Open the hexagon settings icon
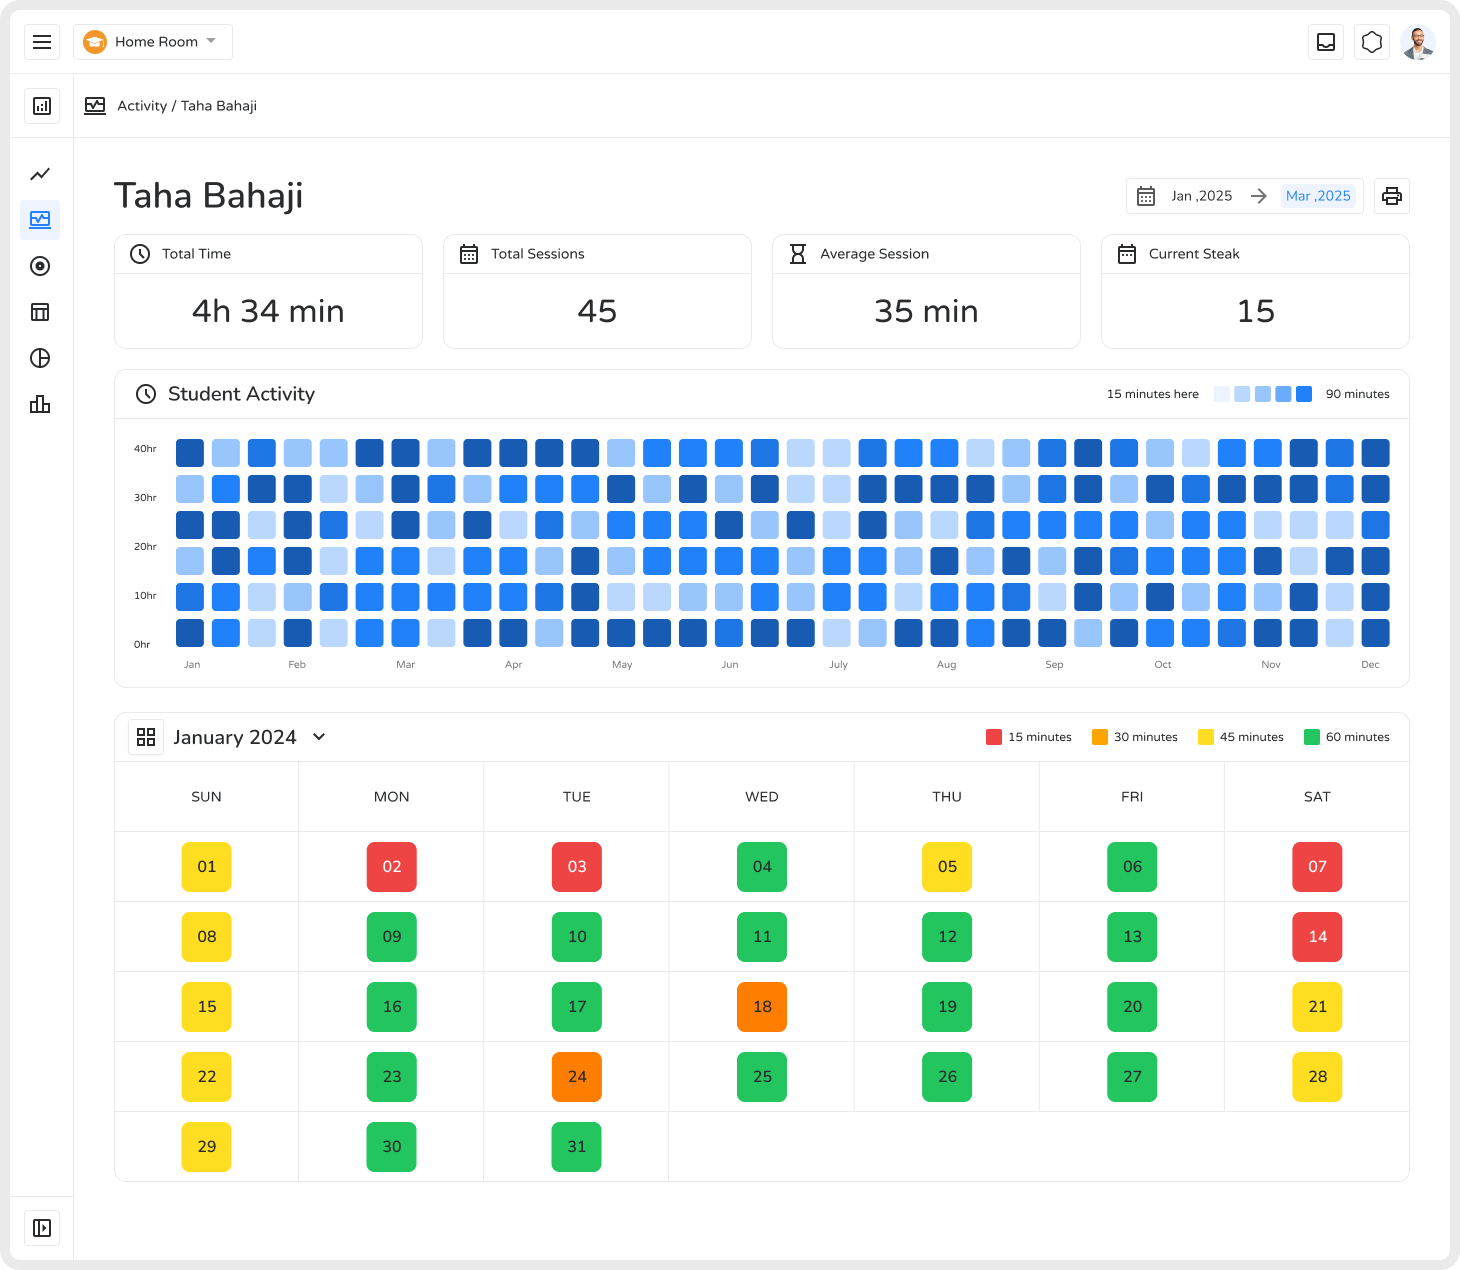Viewport: 1460px width, 1270px height. pos(1372,42)
